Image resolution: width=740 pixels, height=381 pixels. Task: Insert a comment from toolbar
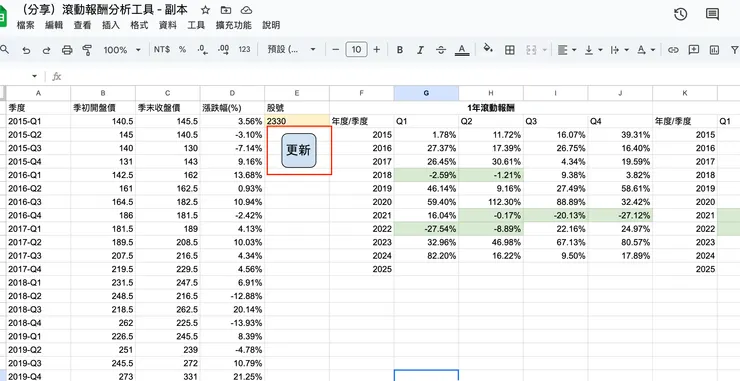(x=693, y=50)
